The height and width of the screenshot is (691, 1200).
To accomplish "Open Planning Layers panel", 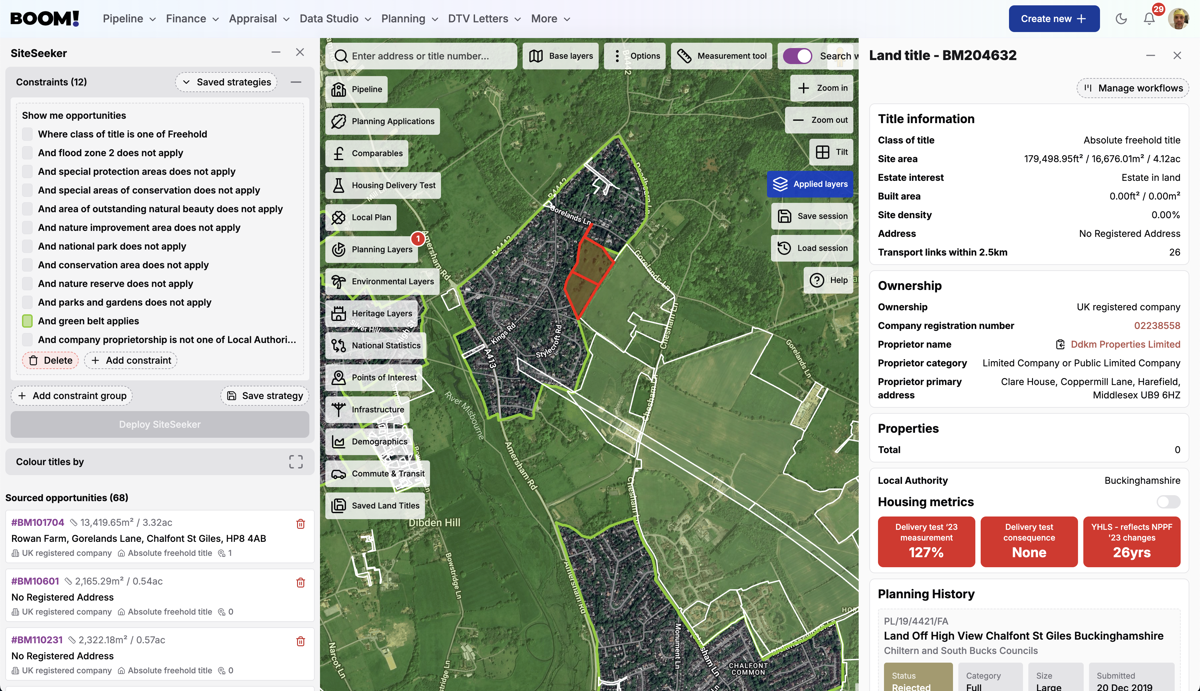I will [x=372, y=249].
